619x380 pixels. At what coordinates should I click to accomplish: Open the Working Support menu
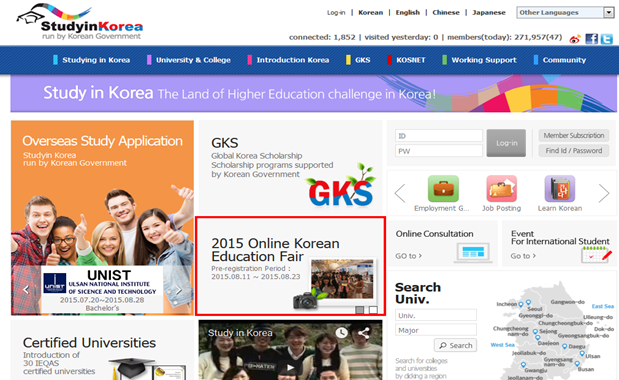point(484,60)
